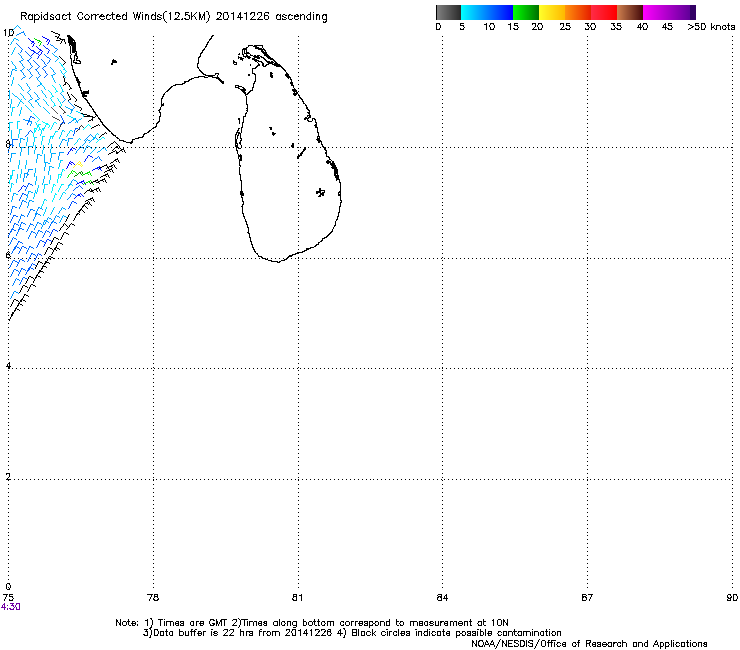Click the star-shaped marker on Sri Lanka
740x650 pixels.
[320, 192]
